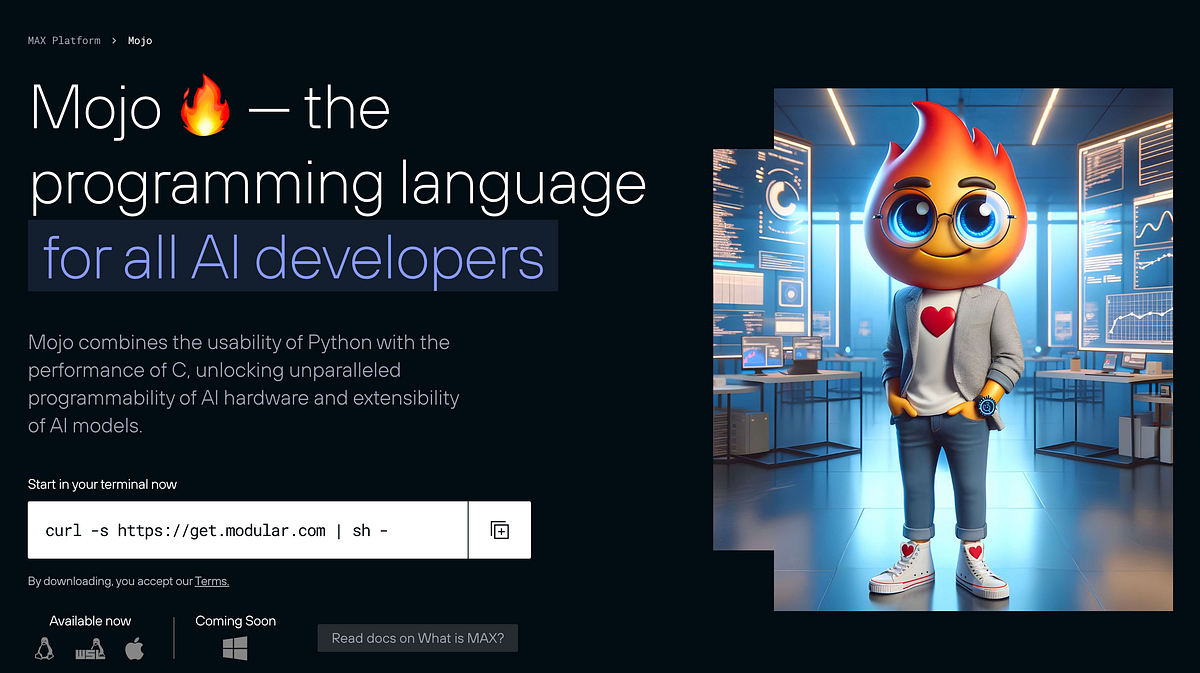
Task: Click the copy command icon
Action: [x=498, y=530]
